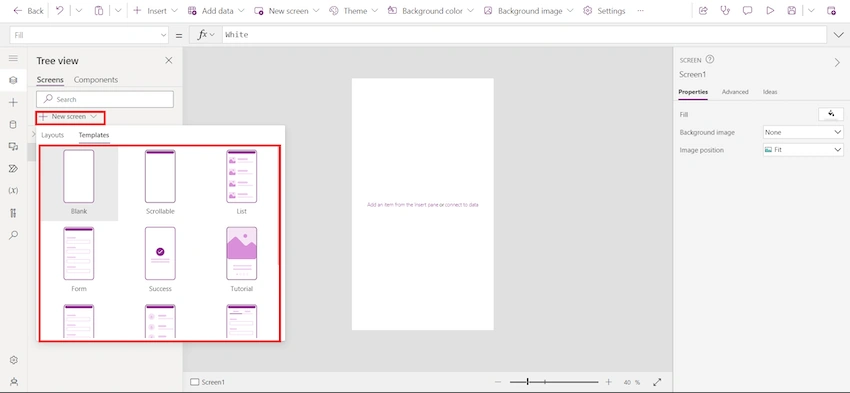
Task: Undo the last action
Action: pyautogui.click(x=60, y=11)
